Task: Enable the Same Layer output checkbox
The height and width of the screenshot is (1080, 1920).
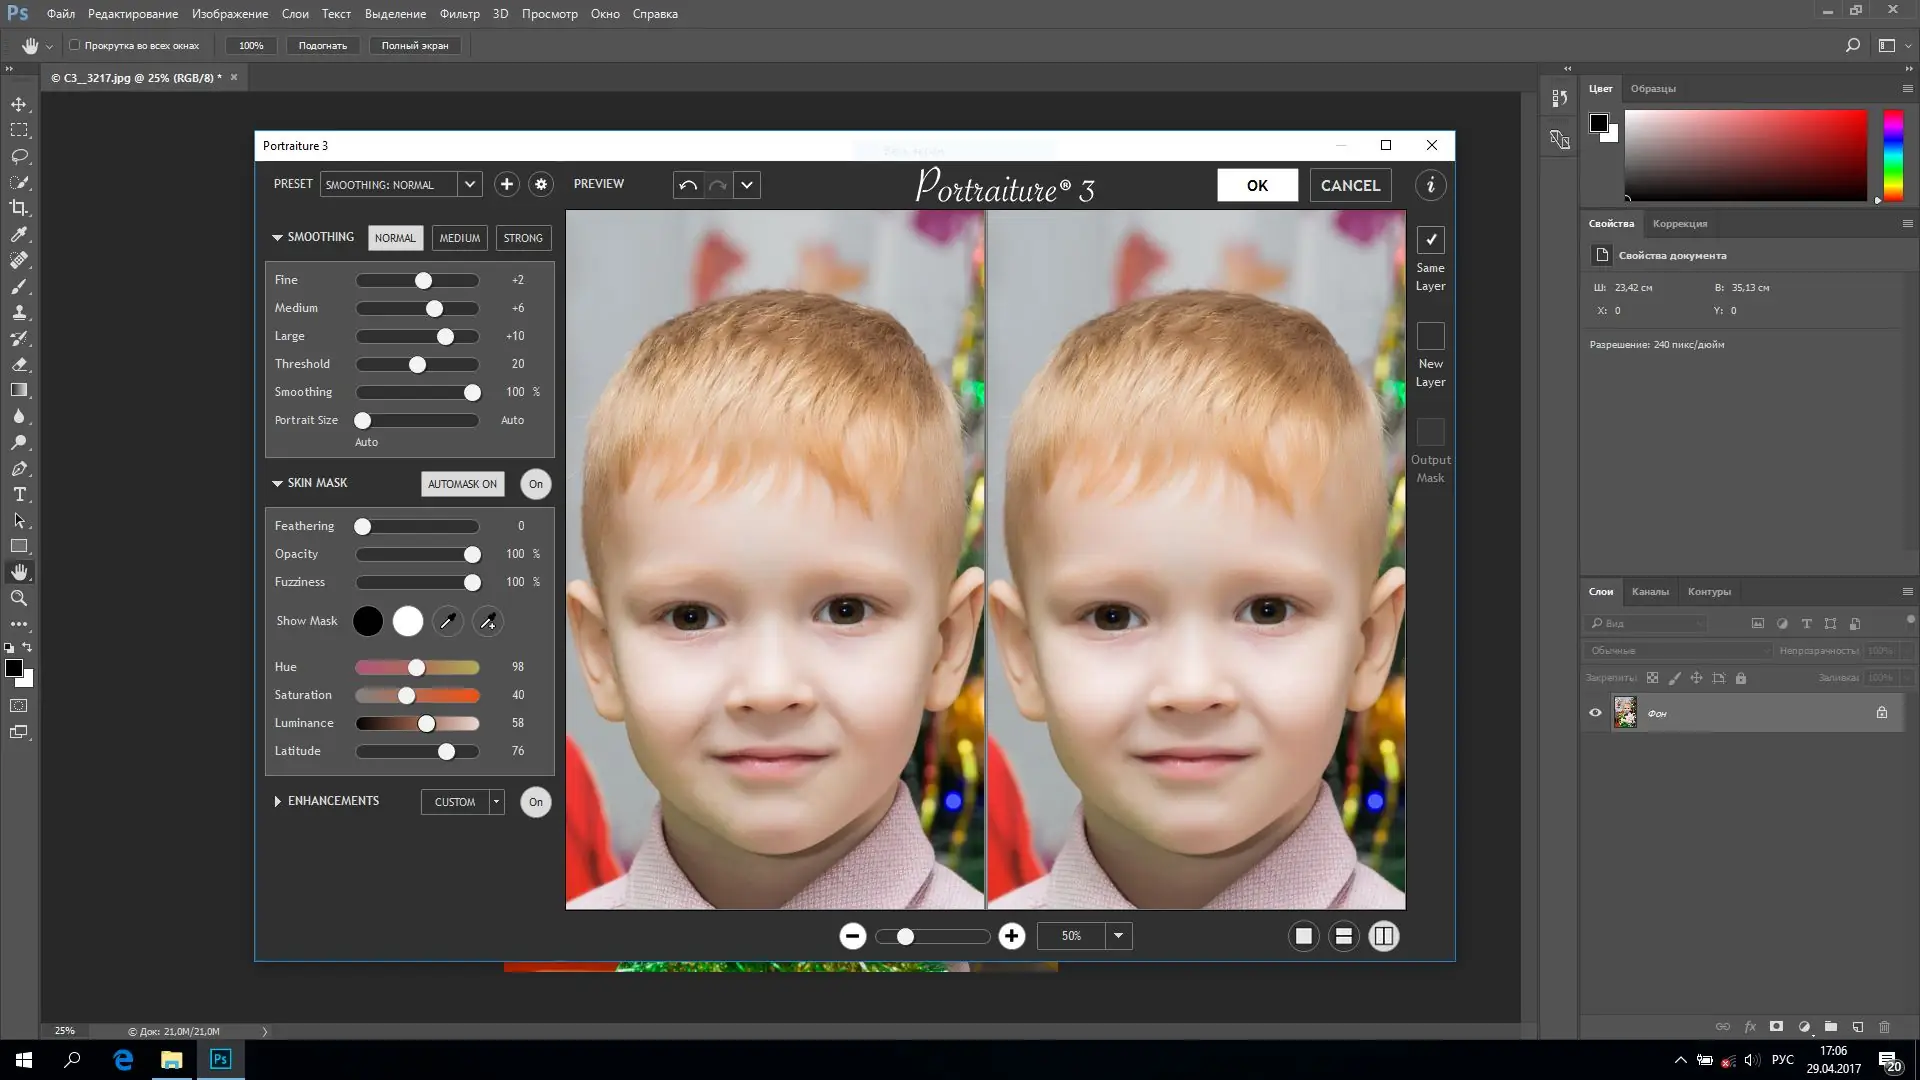Action: (1431, 239)
